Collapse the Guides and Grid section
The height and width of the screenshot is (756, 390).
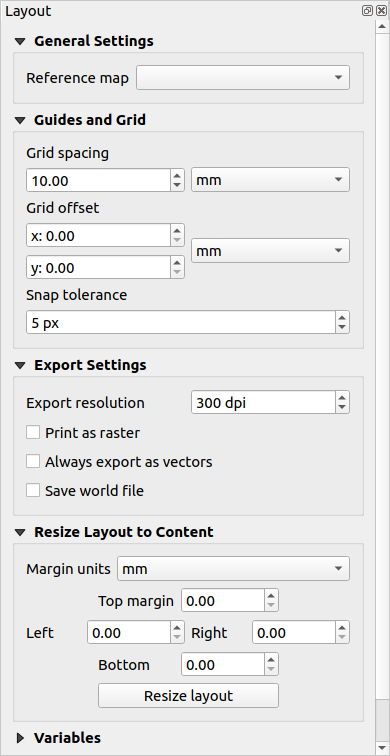20,120
